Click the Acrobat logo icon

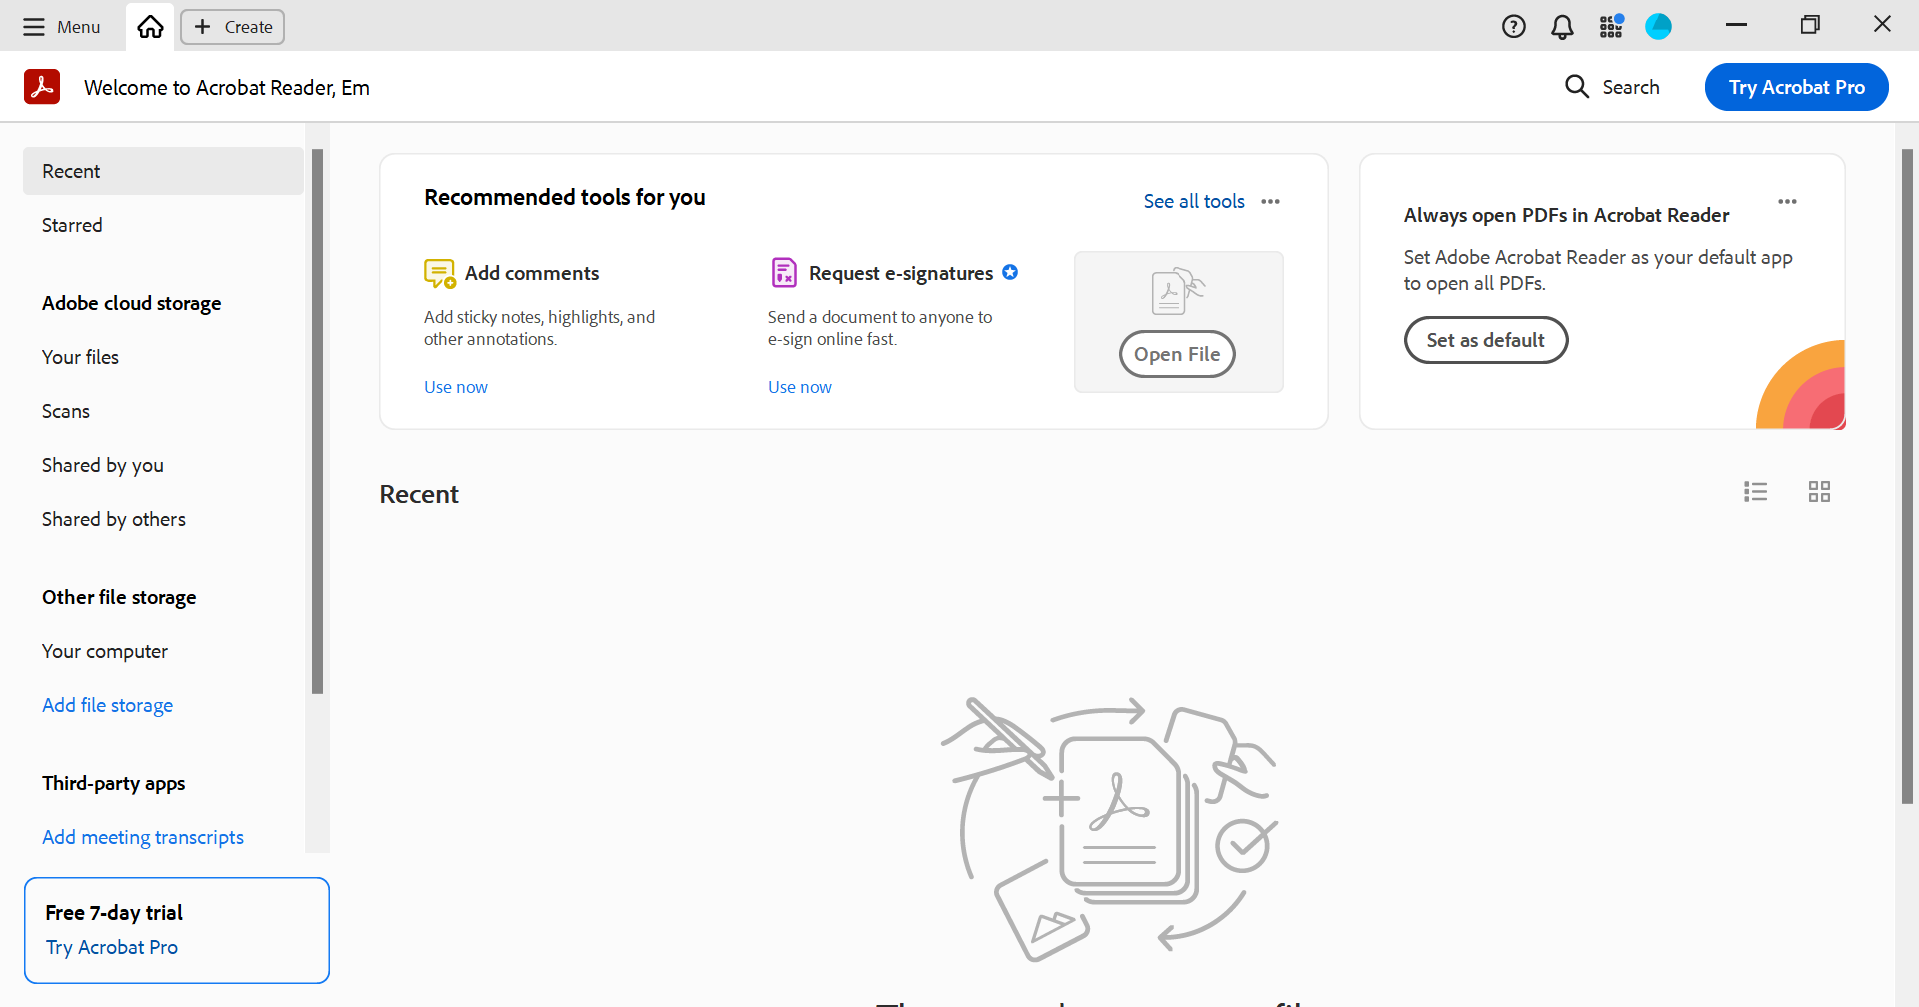pyautogui.click(x=42, y=87)
